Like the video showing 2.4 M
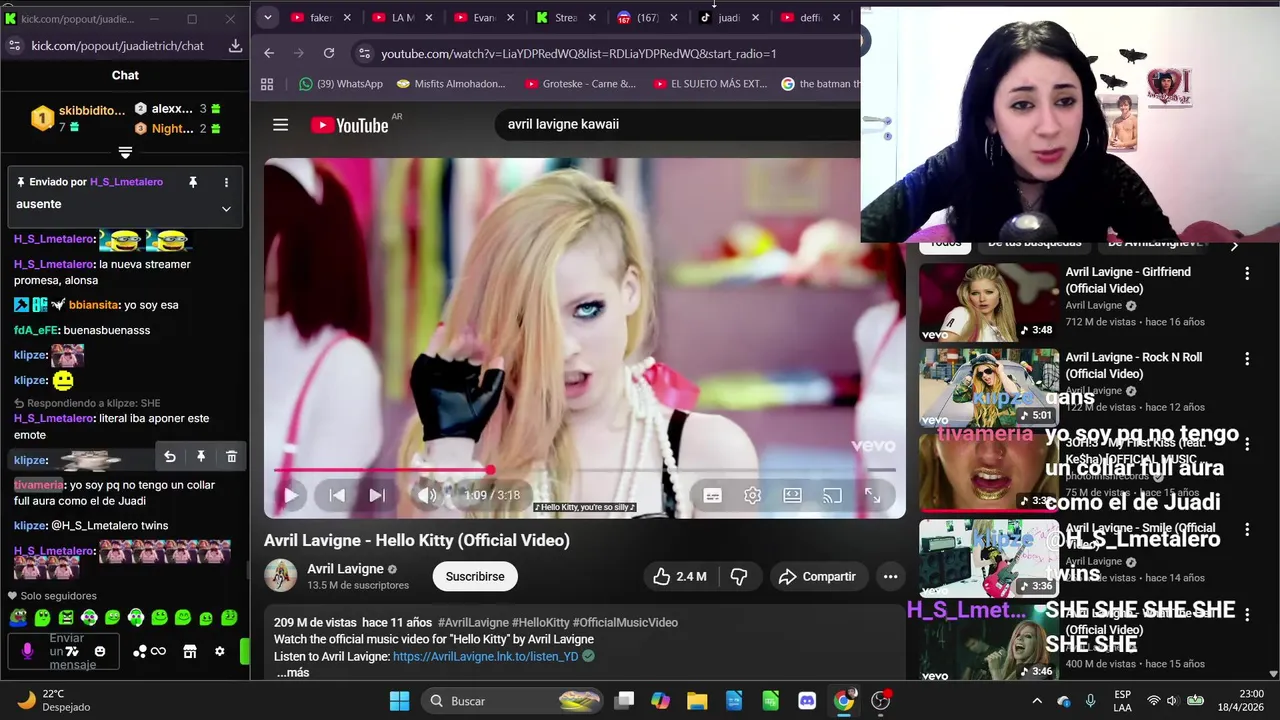 click(679, 576)
